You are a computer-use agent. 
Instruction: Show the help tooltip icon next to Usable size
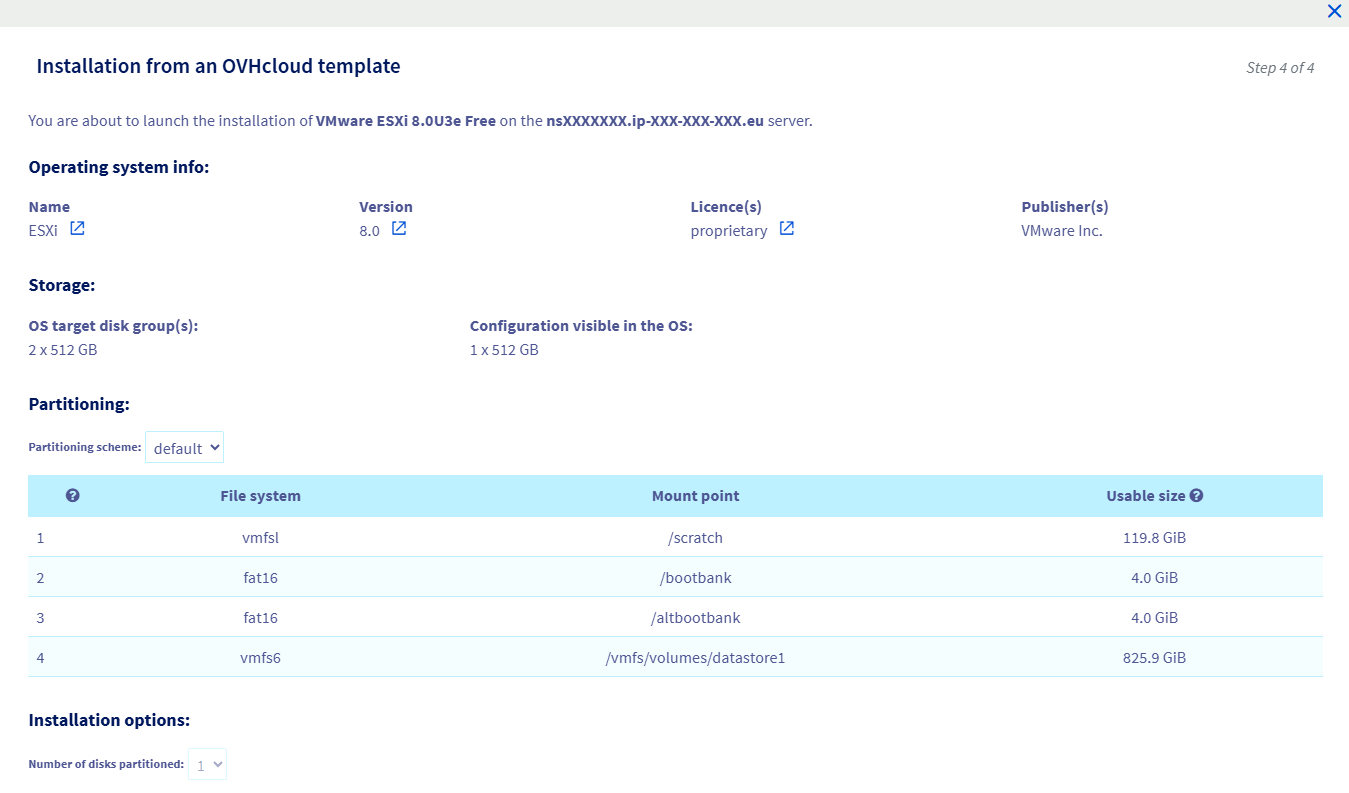coord(1196,496)
